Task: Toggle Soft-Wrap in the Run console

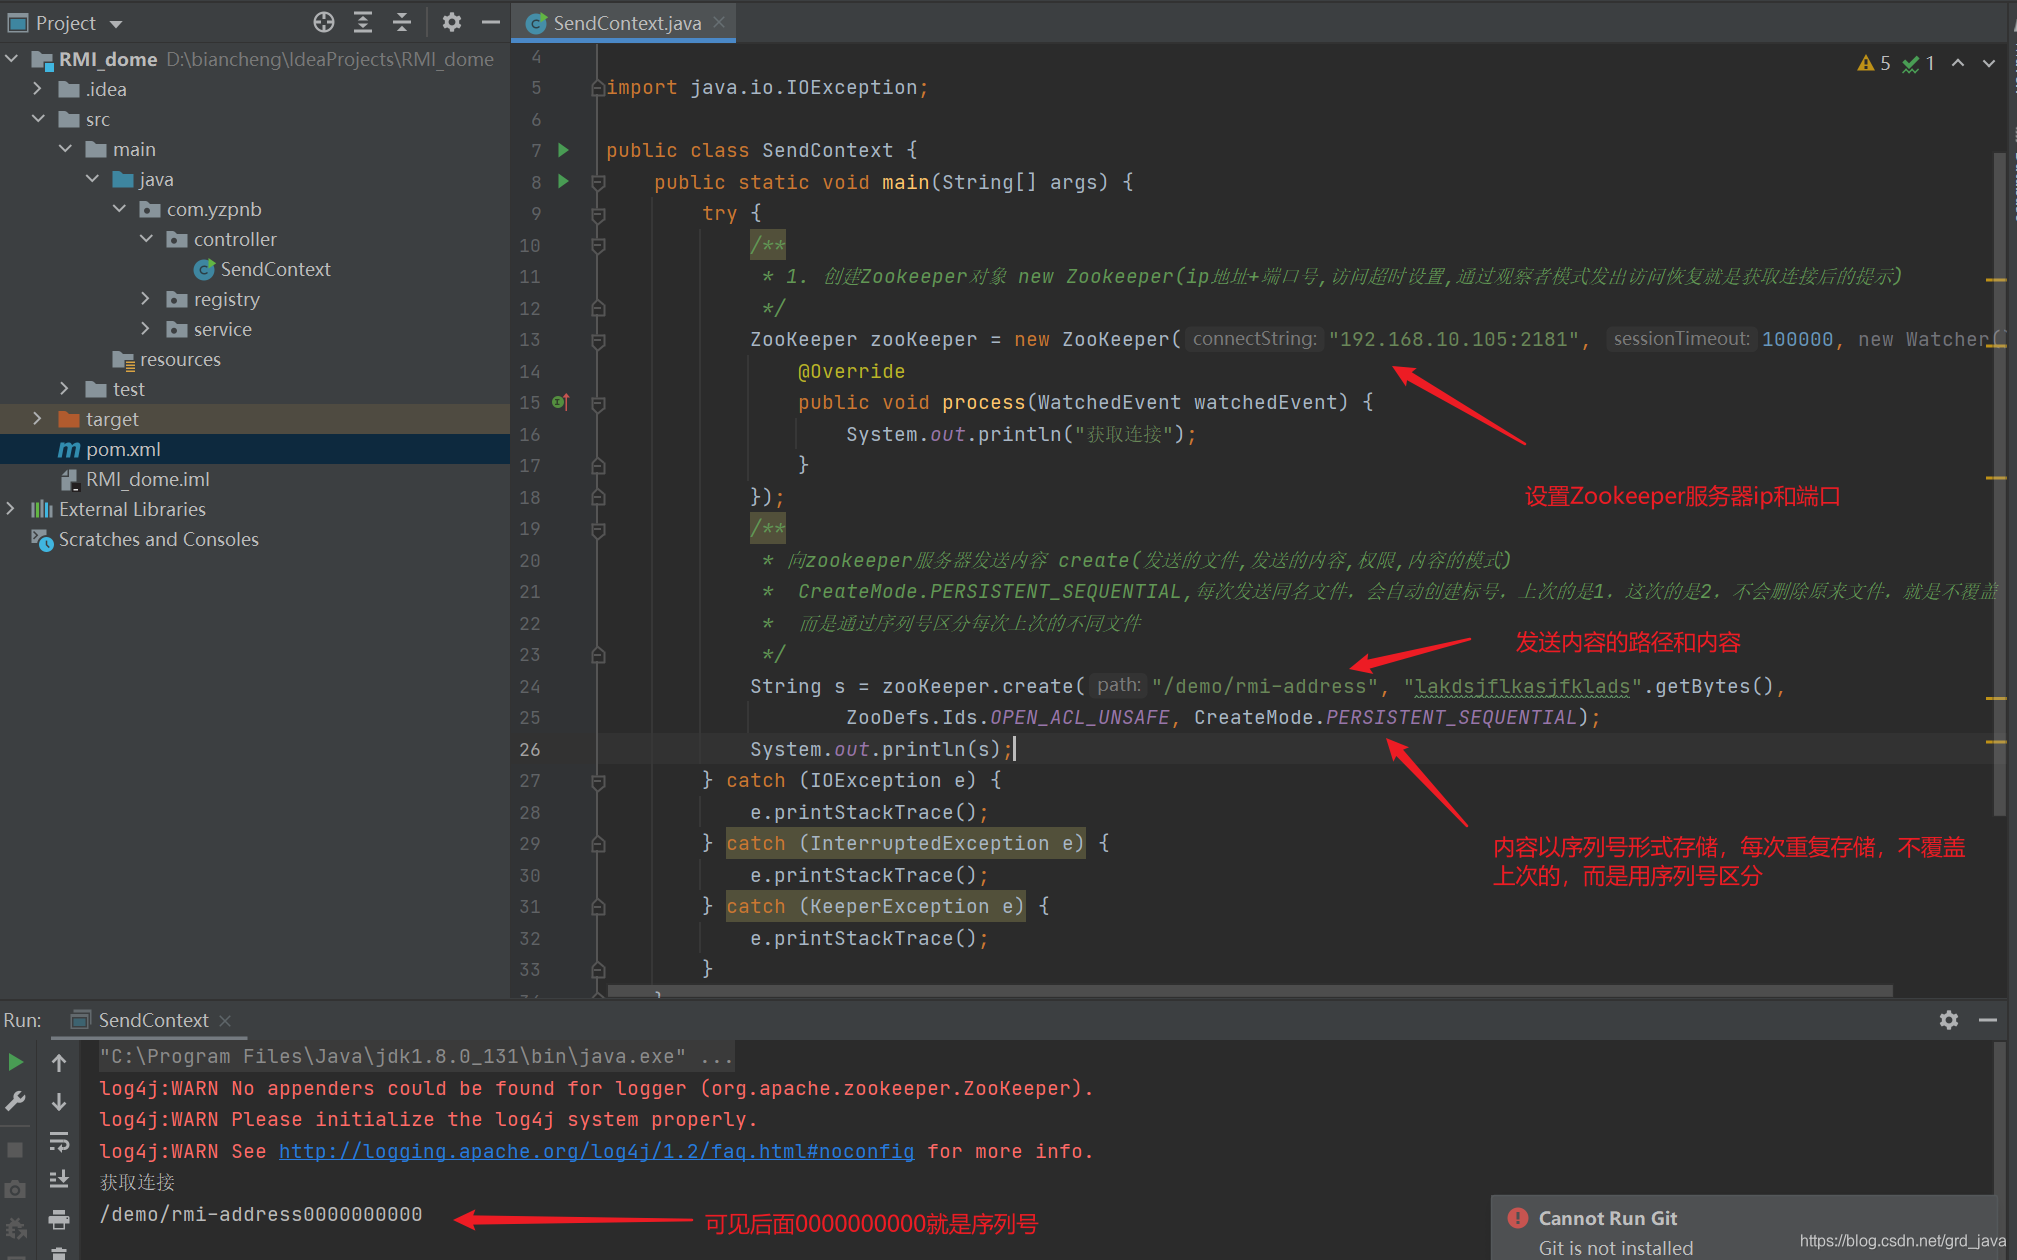Action: coord(59,1141)
